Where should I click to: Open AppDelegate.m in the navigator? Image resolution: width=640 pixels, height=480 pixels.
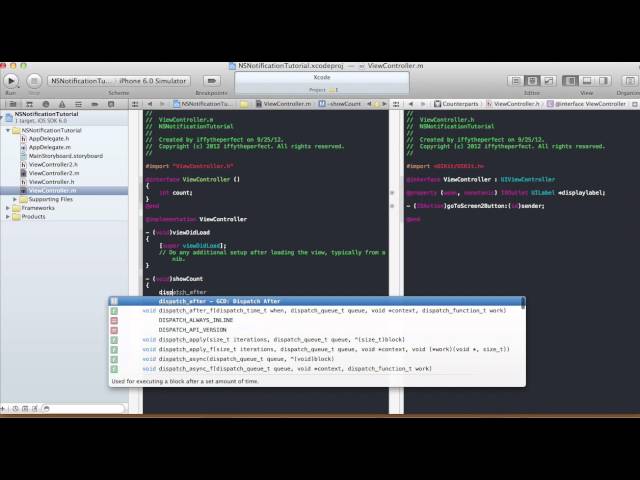pos(49,147)
